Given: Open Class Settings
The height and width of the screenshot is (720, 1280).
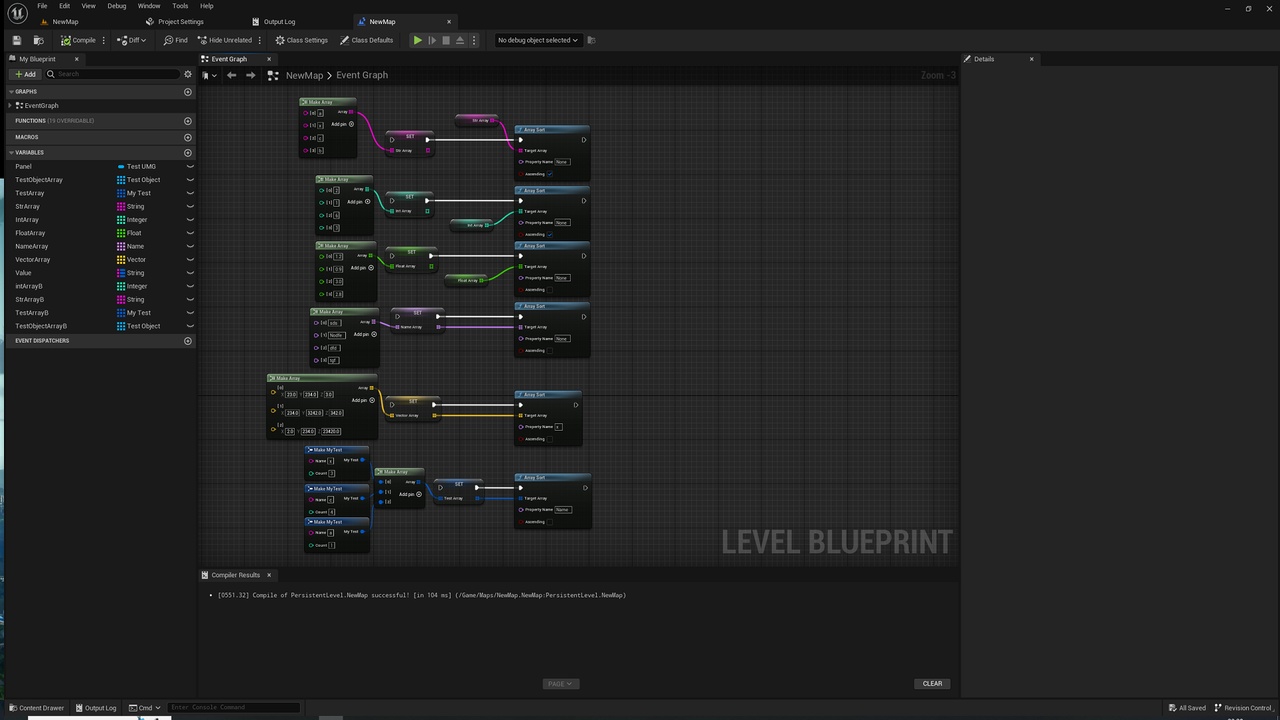Looking at the screenshot, I should pyautogui.click(x=301, y=40).
